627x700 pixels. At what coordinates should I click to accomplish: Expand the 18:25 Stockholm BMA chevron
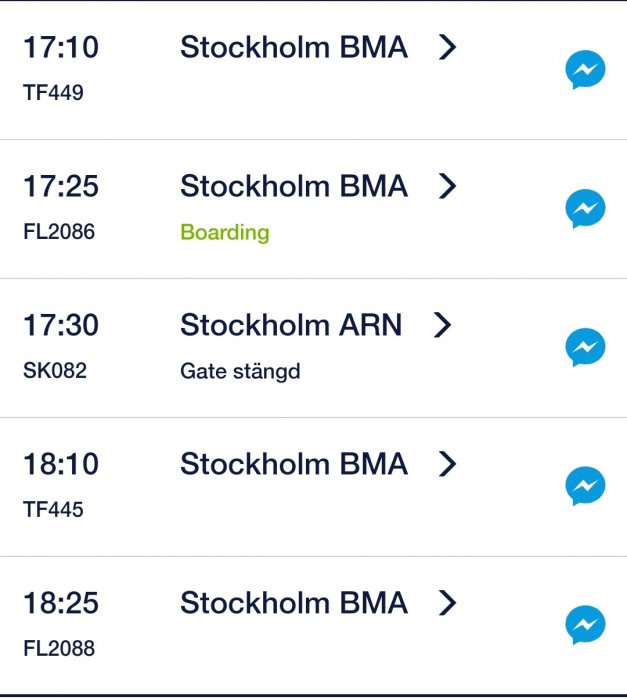point(448,603)
